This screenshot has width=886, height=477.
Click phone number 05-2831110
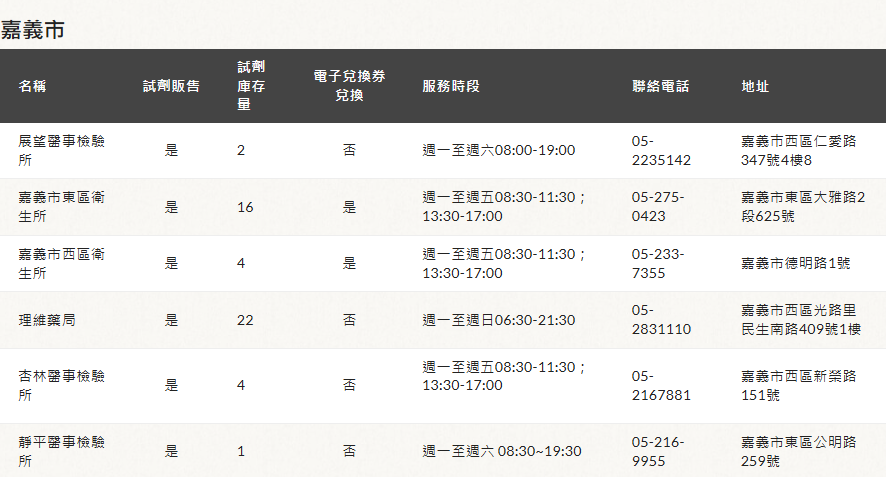[661, 320]
